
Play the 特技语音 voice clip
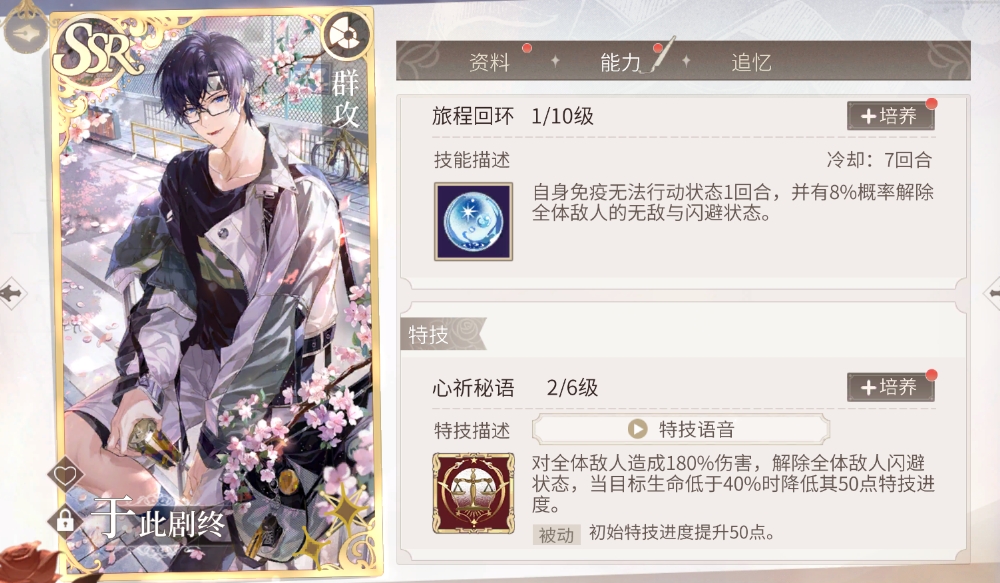tap(680, 429)
